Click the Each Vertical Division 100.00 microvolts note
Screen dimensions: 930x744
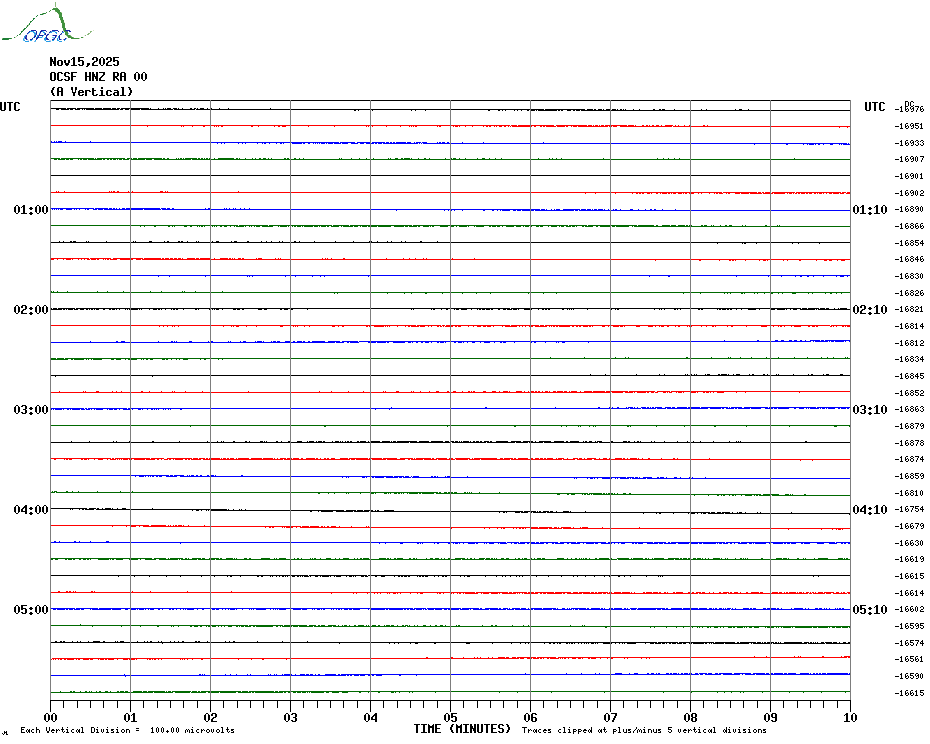coord(128,730)
